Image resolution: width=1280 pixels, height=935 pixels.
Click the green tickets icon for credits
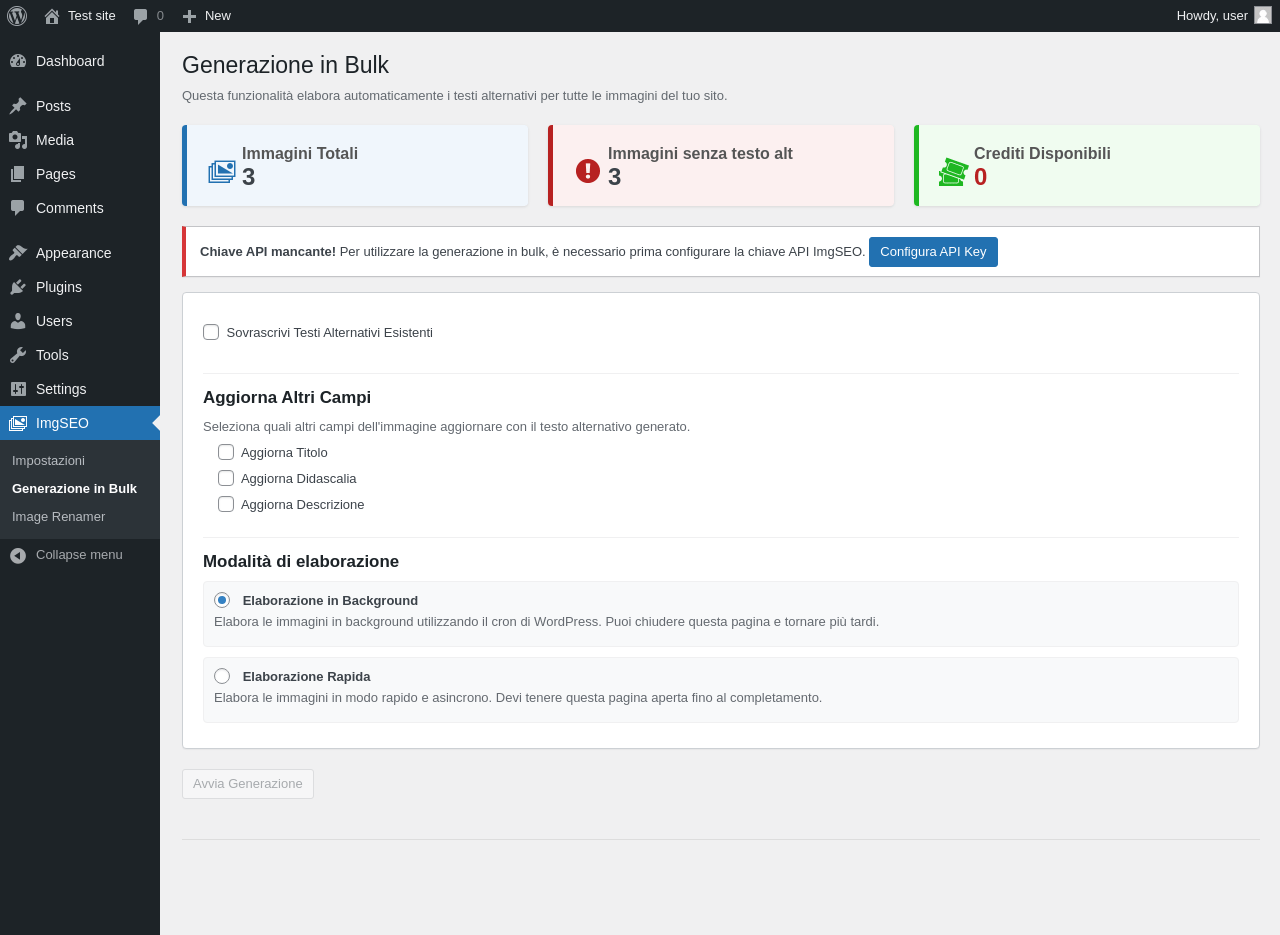point(953,172)
